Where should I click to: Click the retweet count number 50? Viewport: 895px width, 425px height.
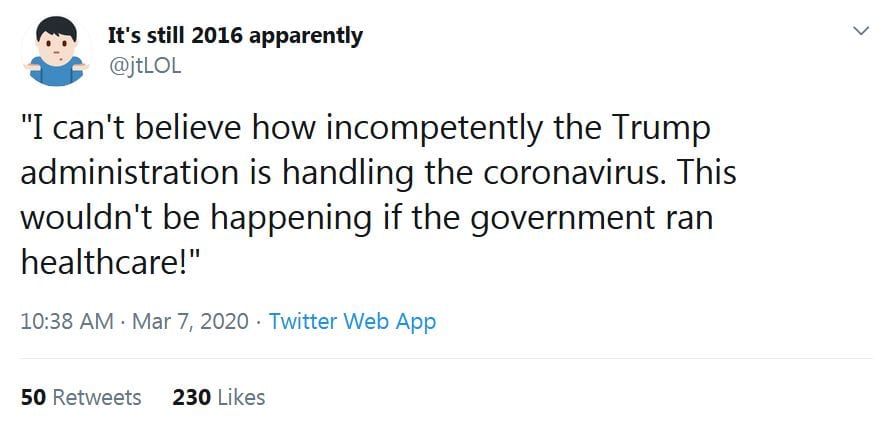pos(33,397)
